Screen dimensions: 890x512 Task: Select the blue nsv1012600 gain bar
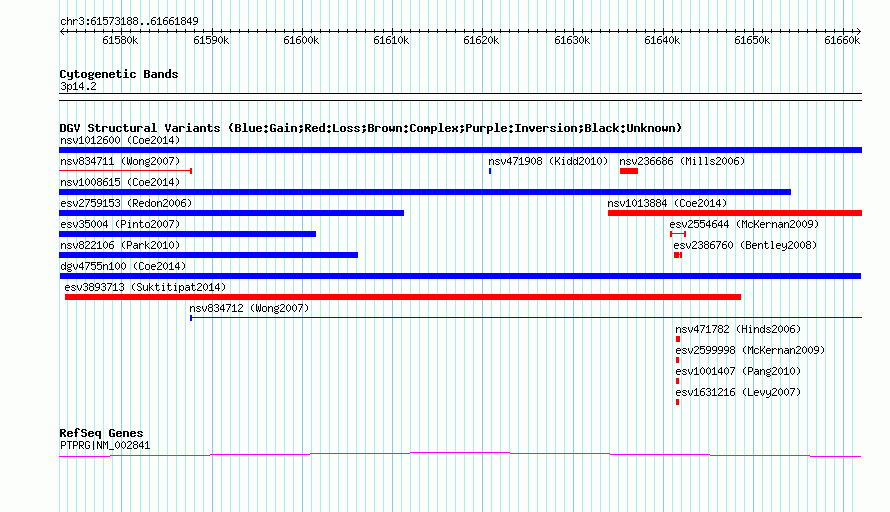click(x=460, y=150)
